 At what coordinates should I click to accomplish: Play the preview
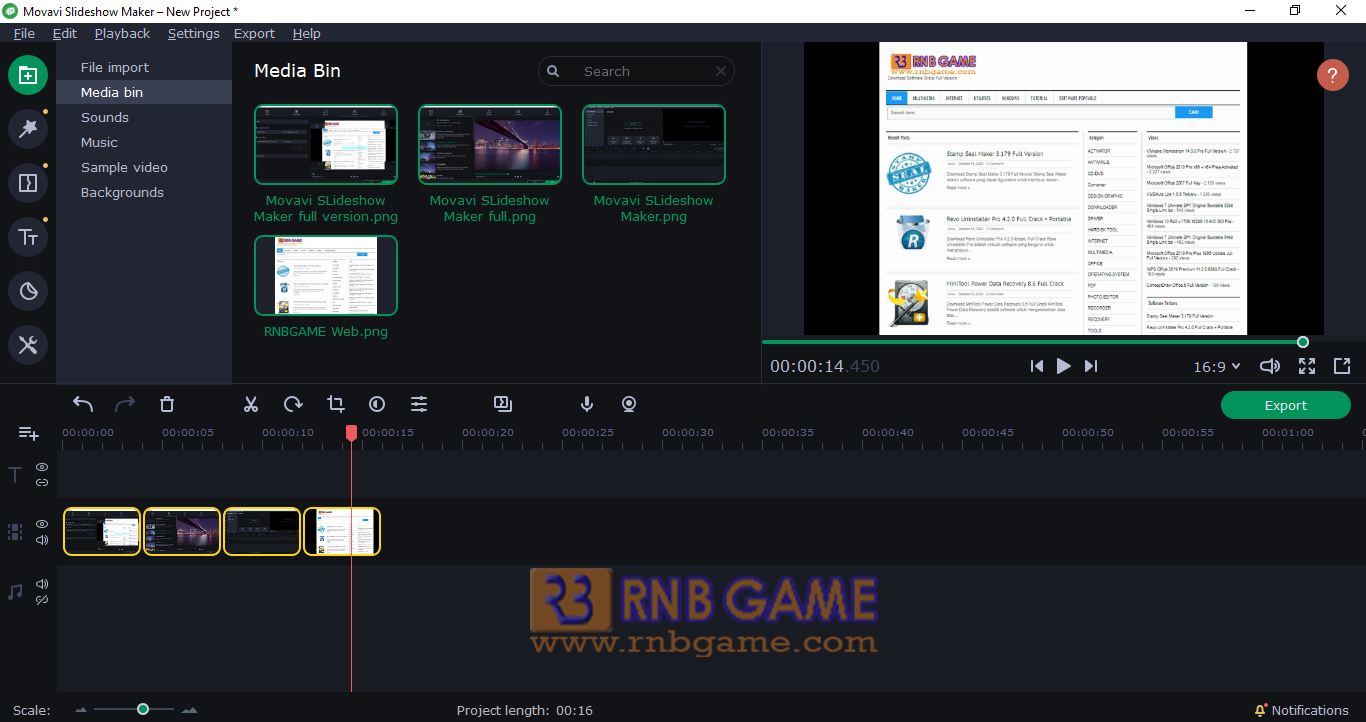coord(1063,366)
